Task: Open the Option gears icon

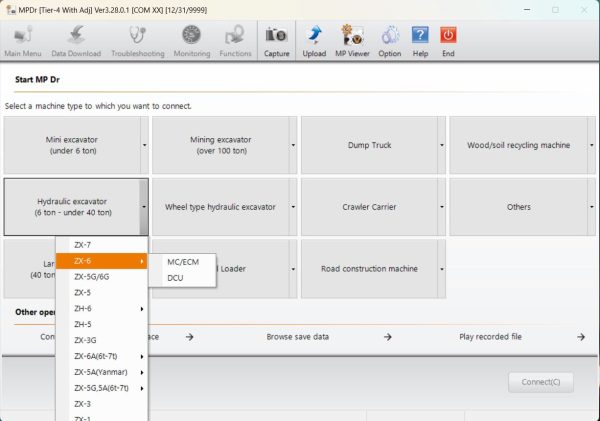Action: coord(390,41)
